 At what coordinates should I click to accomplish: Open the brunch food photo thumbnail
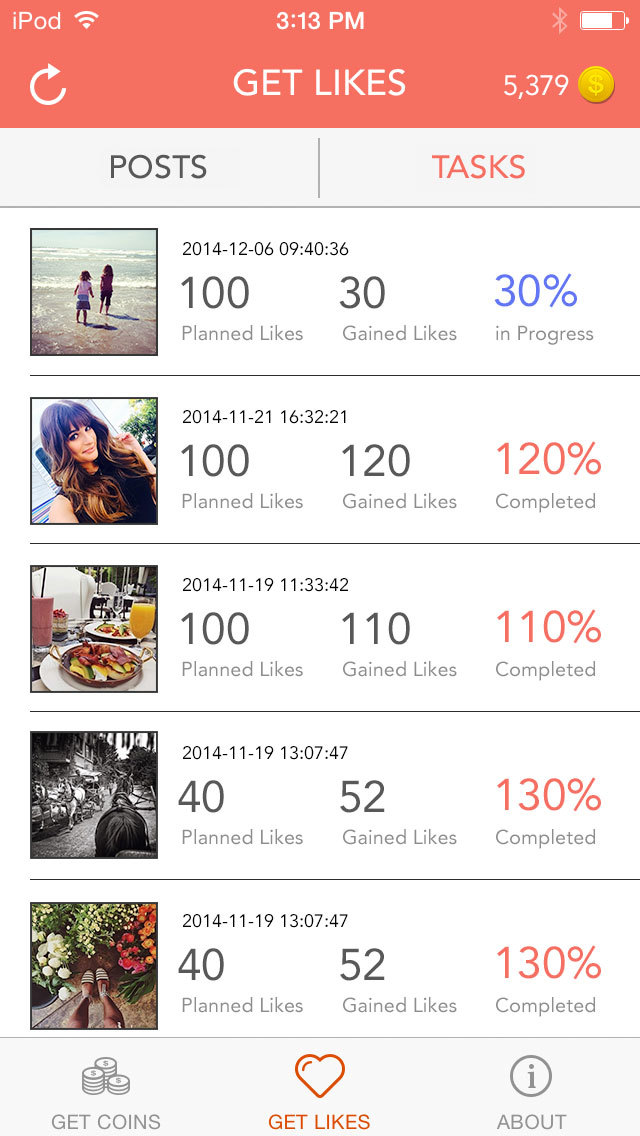(94, 628)
